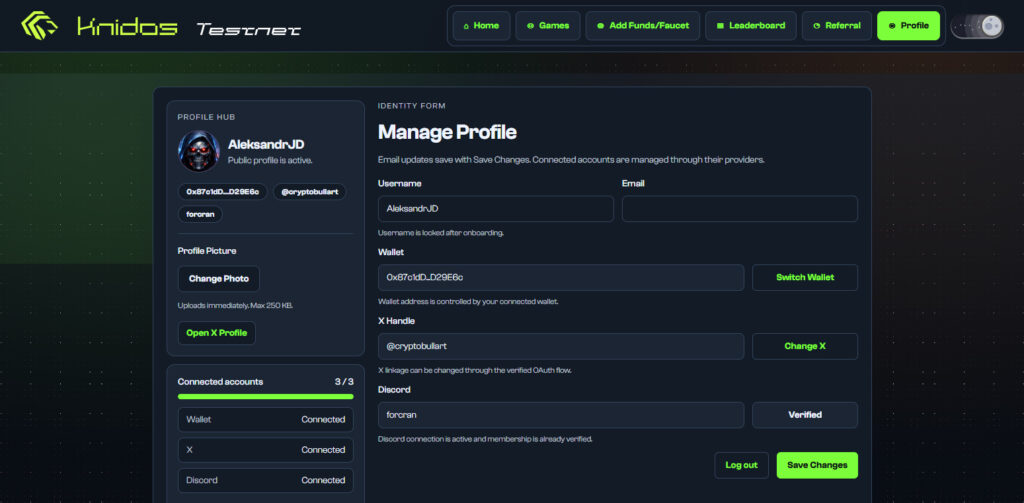Click the connected accounts progress bar
The image size is (1024, 503).
[x=265, y=397]
